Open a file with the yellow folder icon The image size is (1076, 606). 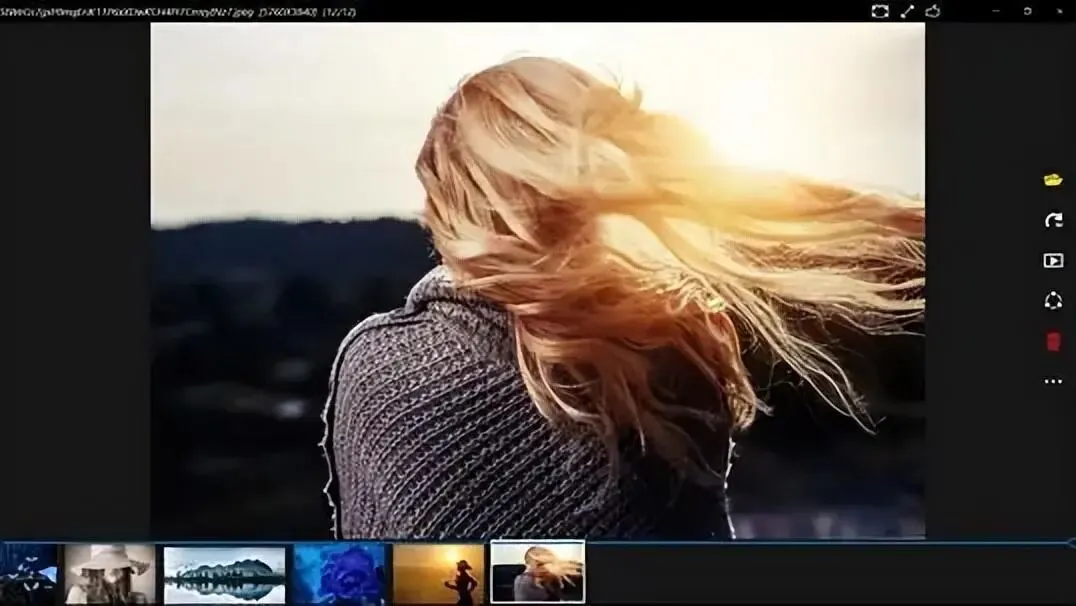[x=1053, y=180]
